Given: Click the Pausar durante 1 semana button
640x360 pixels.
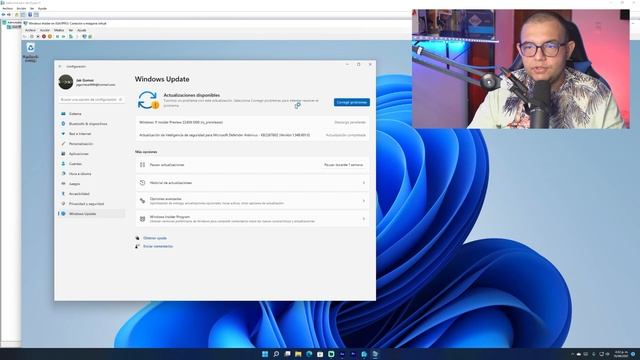Looking at the screenshot, I should click(x=343, y=165).
